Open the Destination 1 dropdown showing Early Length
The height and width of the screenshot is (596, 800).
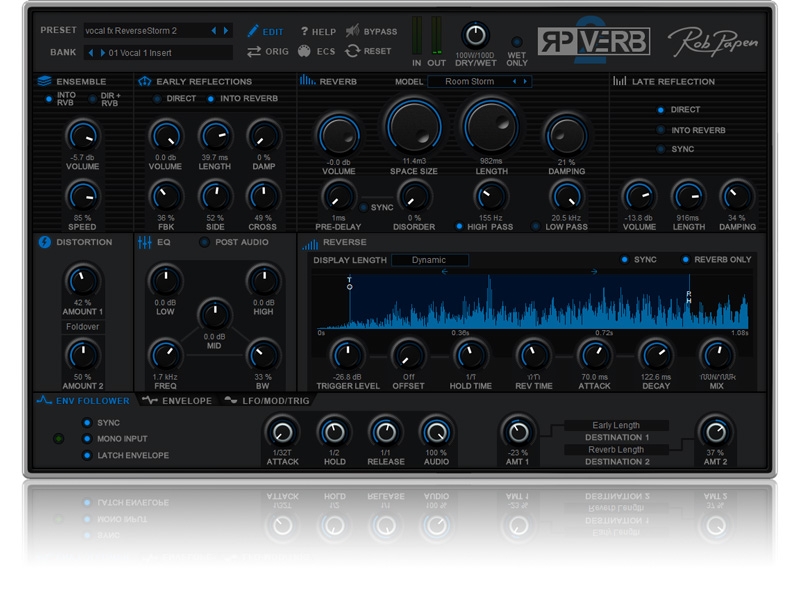click(615, 425)
